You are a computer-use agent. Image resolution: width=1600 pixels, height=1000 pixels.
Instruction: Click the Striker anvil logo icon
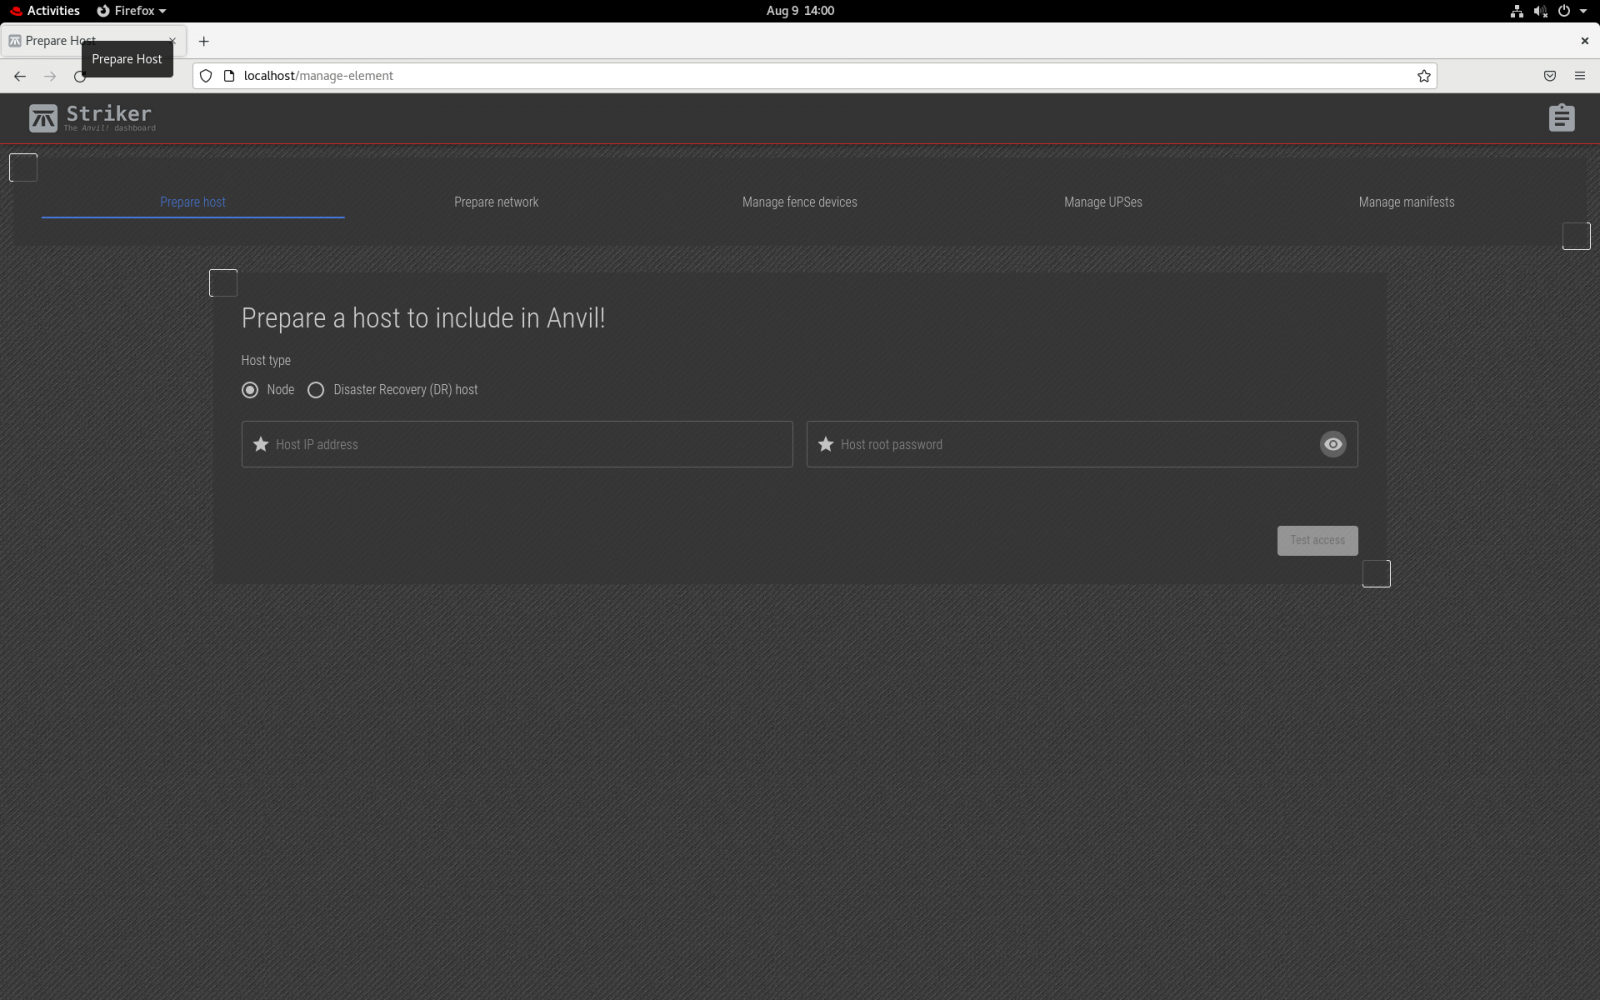click(x=43, y=118)
